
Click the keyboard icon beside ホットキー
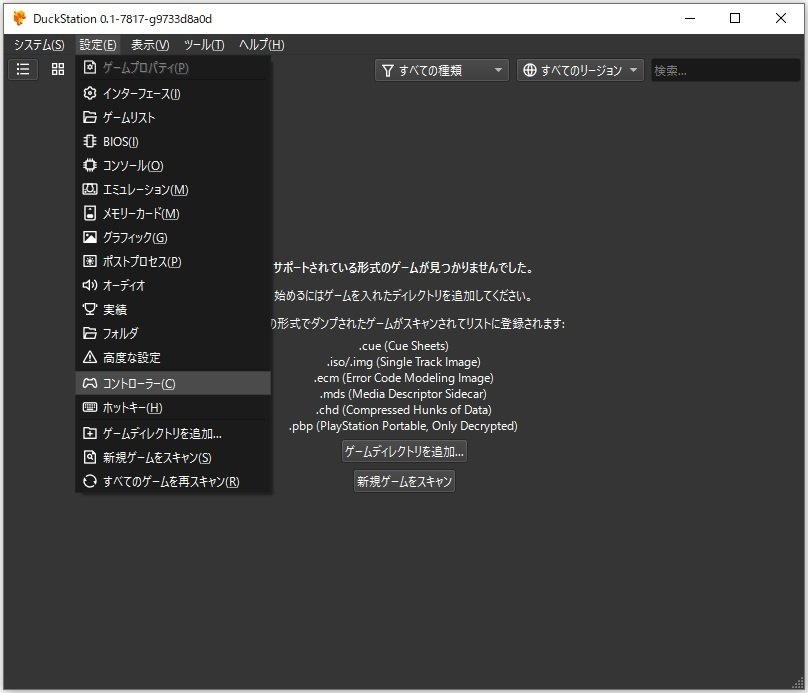click(90, 407)
